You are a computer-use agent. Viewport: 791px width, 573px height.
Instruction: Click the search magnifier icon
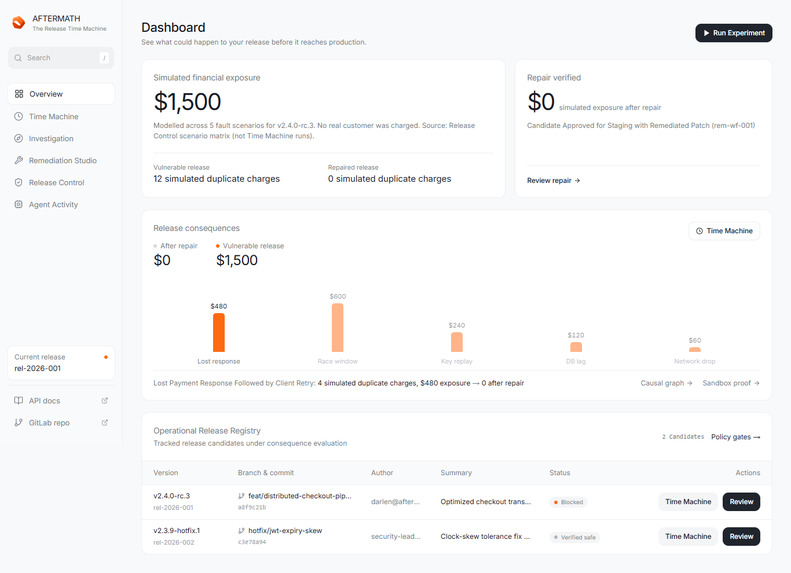tap(18, 58)
